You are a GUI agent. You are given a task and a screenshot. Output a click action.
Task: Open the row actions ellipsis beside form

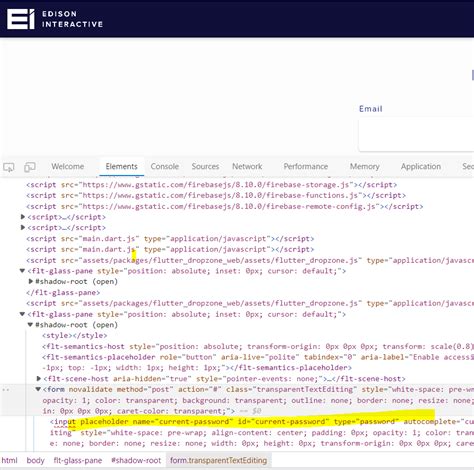[x=6, y=389]
